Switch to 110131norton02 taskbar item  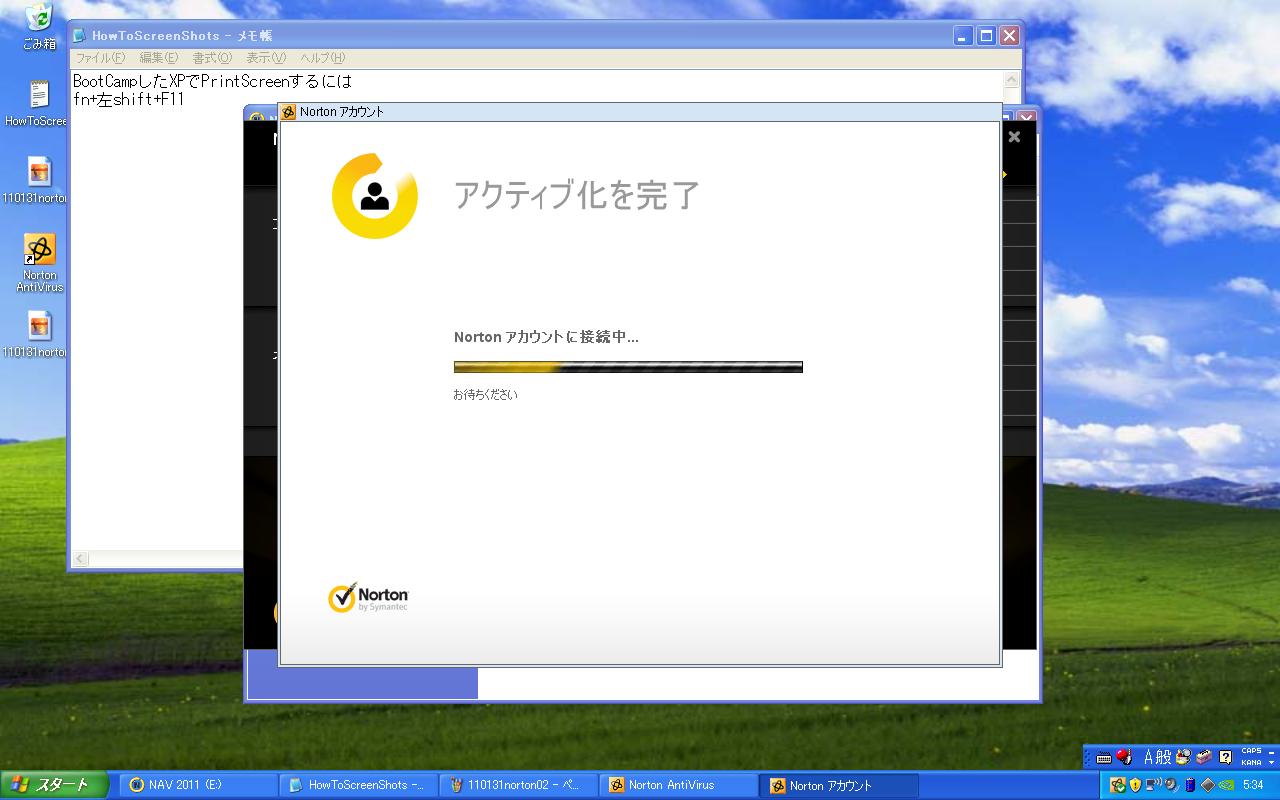[519, 785]
